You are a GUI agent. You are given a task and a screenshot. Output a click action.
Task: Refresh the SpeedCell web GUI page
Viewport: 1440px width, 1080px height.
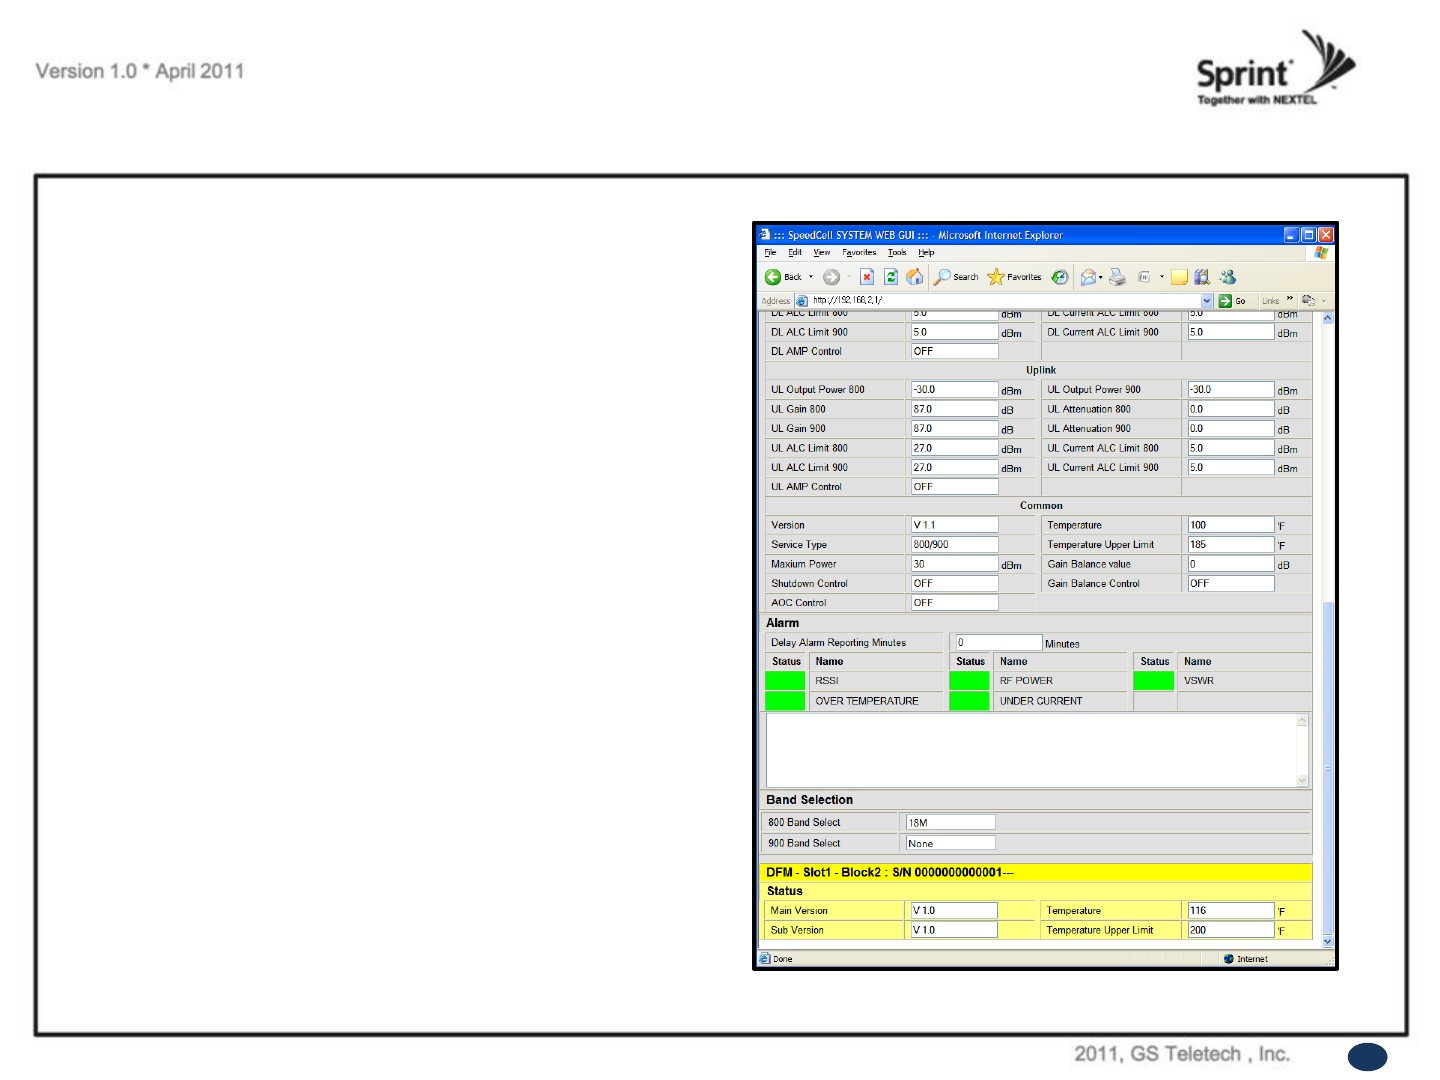(891, 277)
